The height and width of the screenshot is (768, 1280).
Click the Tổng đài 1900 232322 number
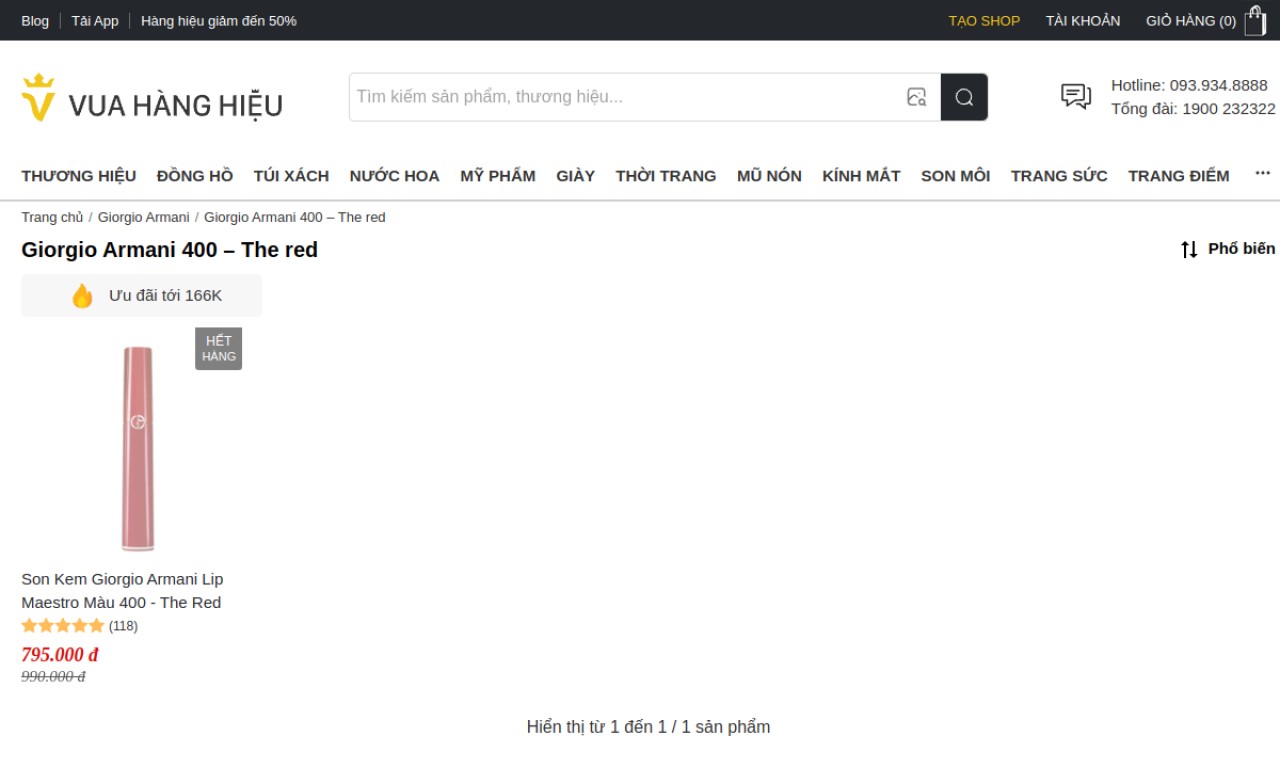pos(1193,109)
